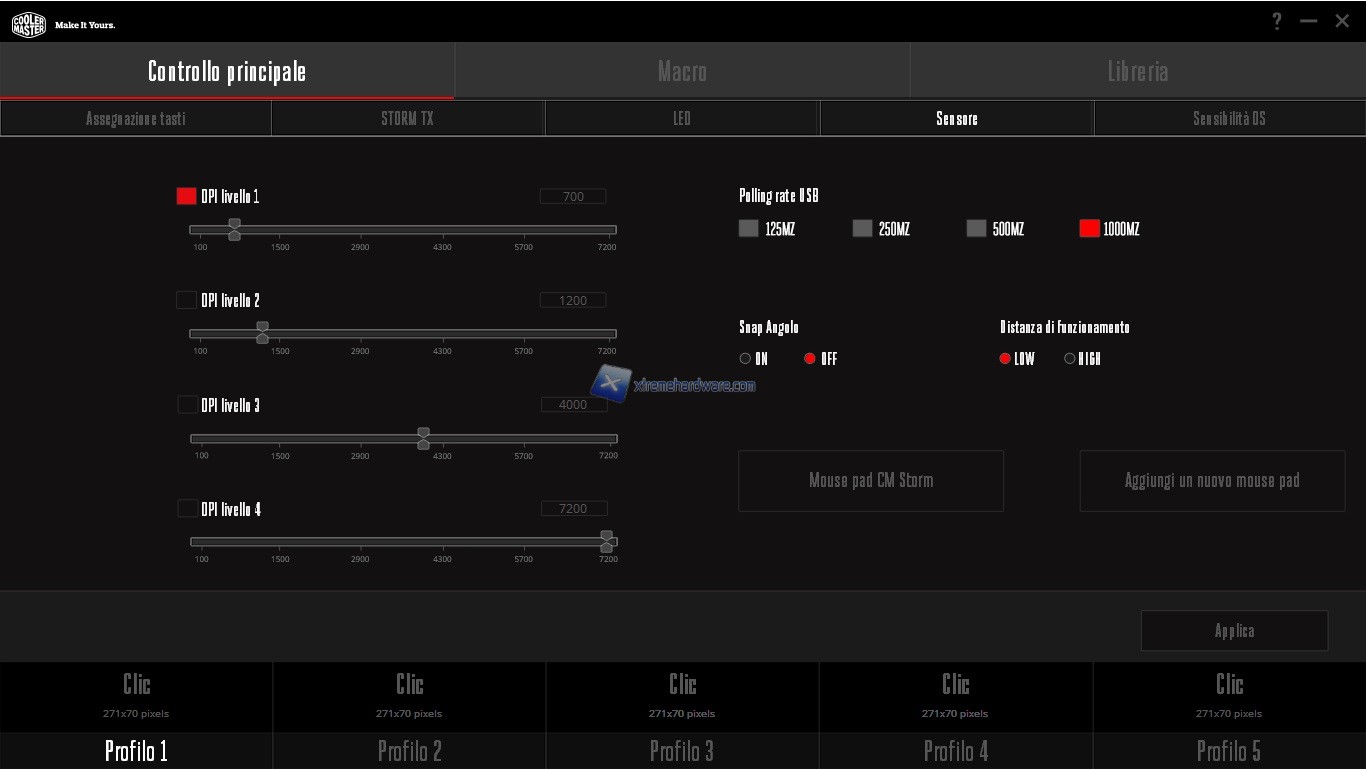Go to the Assegnazione tasti sub-tab
The height and width of the screenshot is (769, 1366).
pyautogui.click(x=136, y=118)
